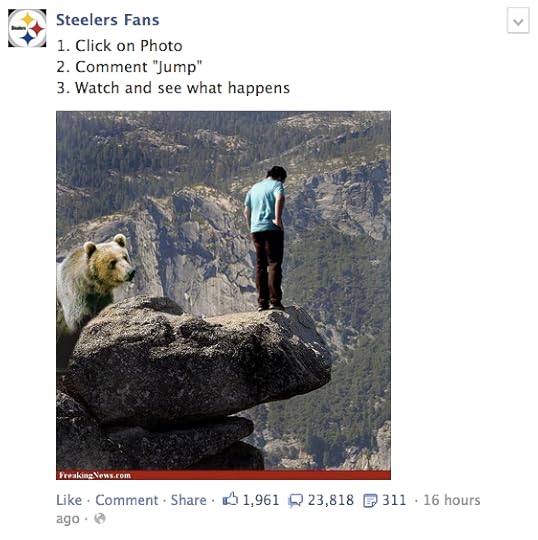The height and width of the screenshot is (540, 538).
Task: Click the globe public audience icon
Action: (100, 518)
